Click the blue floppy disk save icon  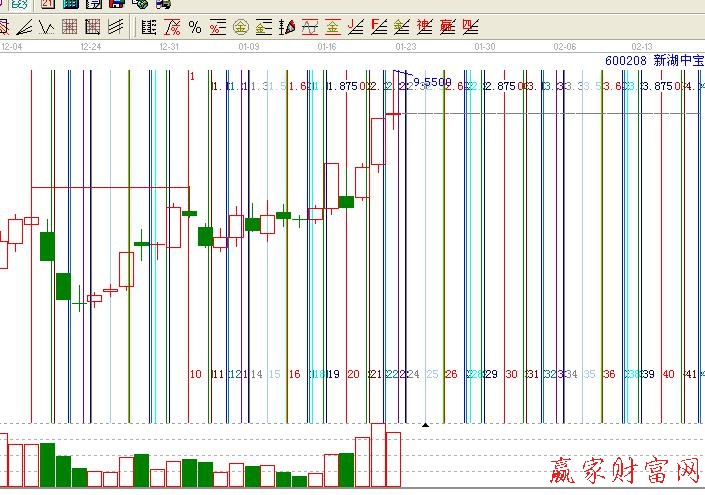[x=117, y=5]
